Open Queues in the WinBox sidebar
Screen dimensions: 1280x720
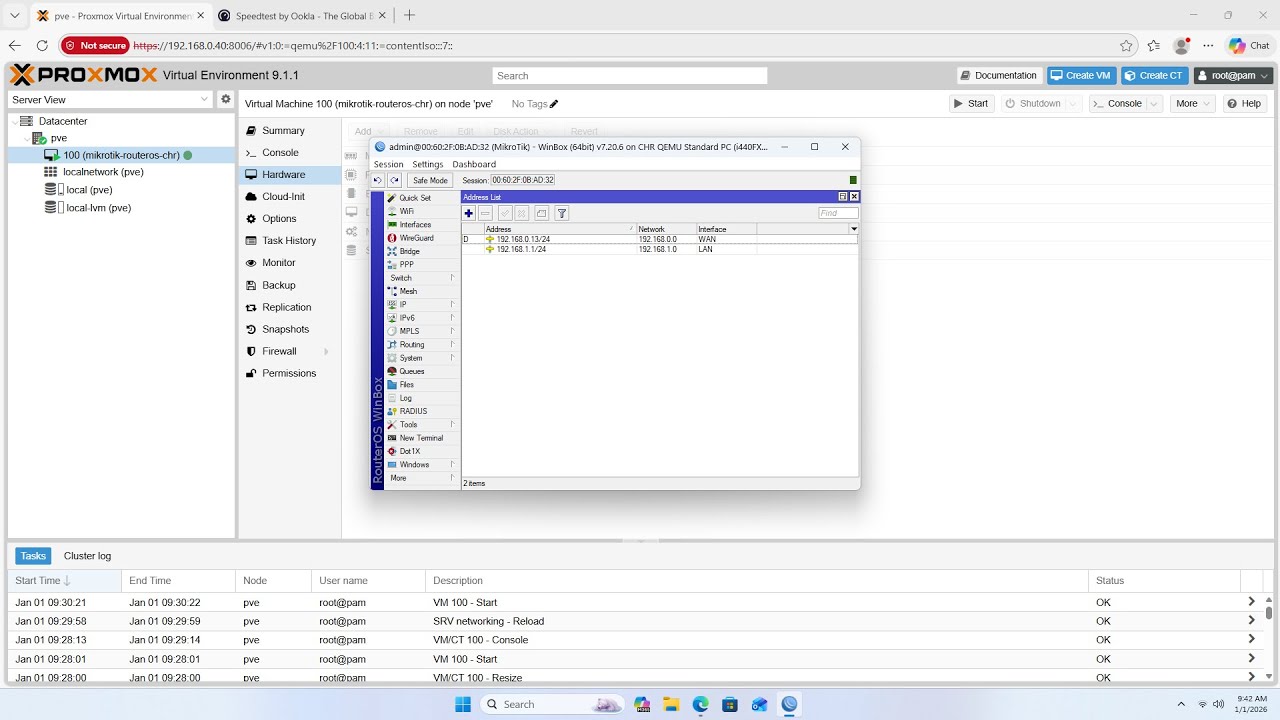click(x=412, y=371)
